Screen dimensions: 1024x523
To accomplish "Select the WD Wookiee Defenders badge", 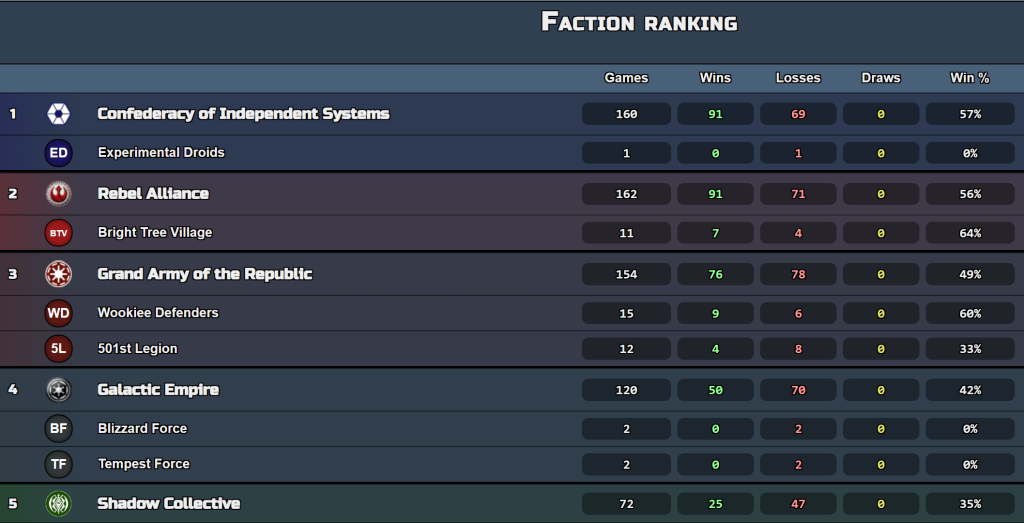I will [x=58, y=313].
